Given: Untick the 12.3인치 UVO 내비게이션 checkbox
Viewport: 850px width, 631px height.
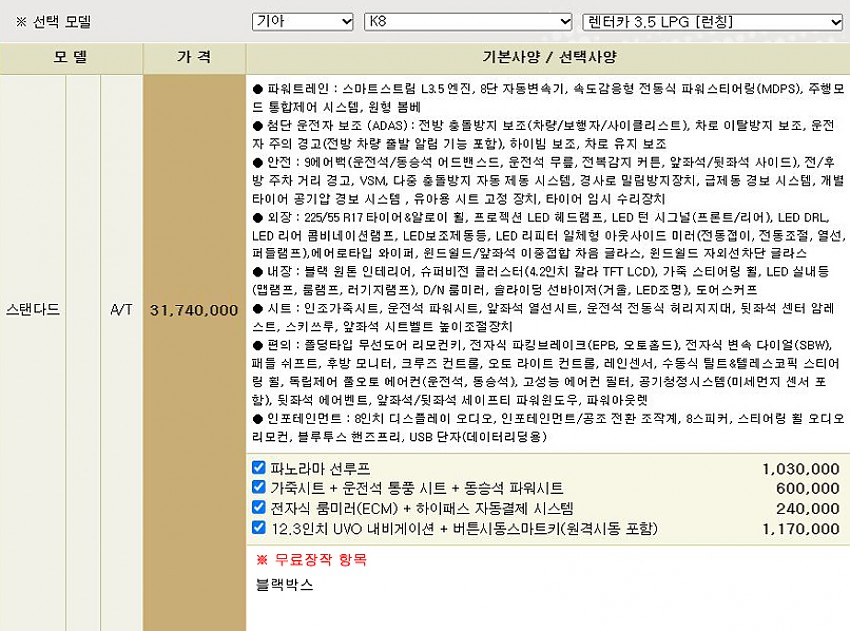Looking at the screenshot, I should [259, 527].
